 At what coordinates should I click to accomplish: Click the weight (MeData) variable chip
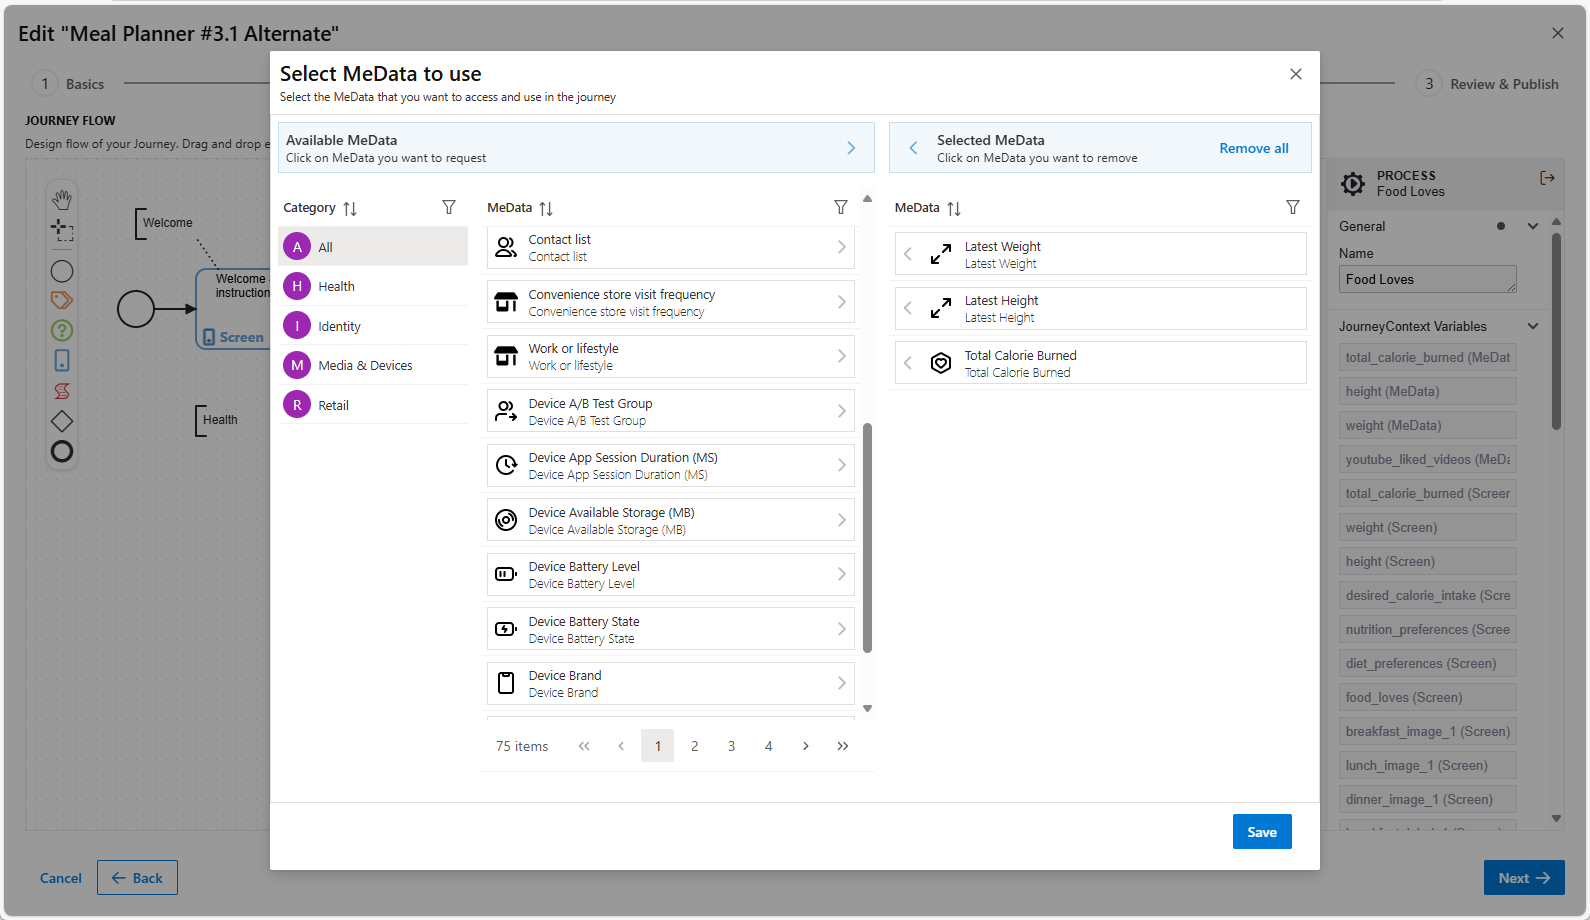pyautogui.click(x=1428, y=425)
